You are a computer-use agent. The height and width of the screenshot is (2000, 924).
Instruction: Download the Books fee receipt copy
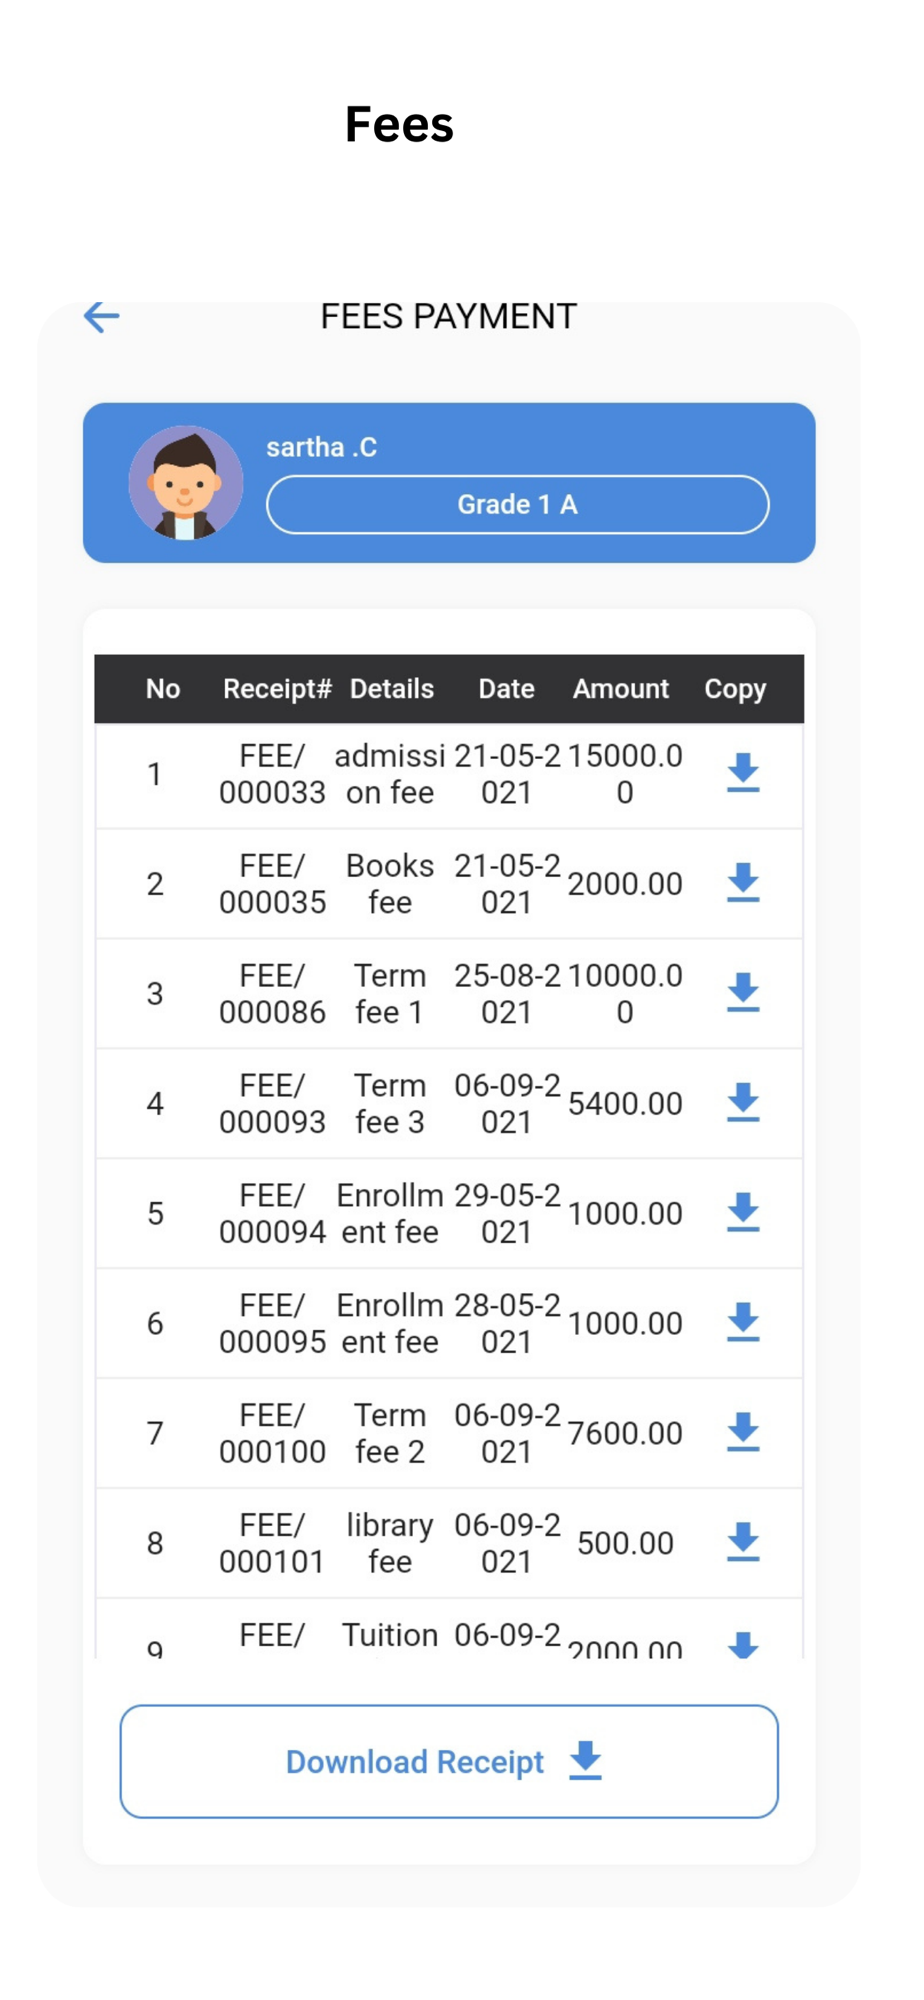pyautogui.click(x=743, y=883)
